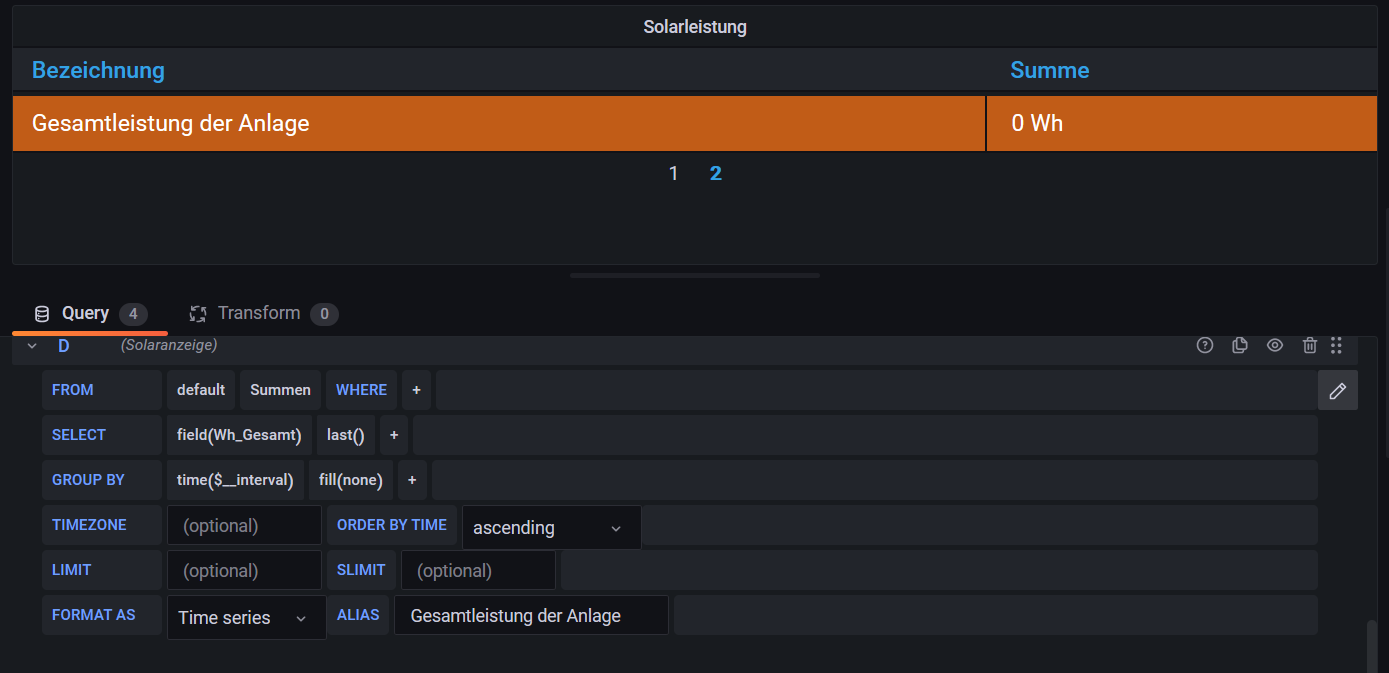Screen dimensions: 1389x673
Task: Toggle visibility of query D
Action: [x=1275, y=345]
